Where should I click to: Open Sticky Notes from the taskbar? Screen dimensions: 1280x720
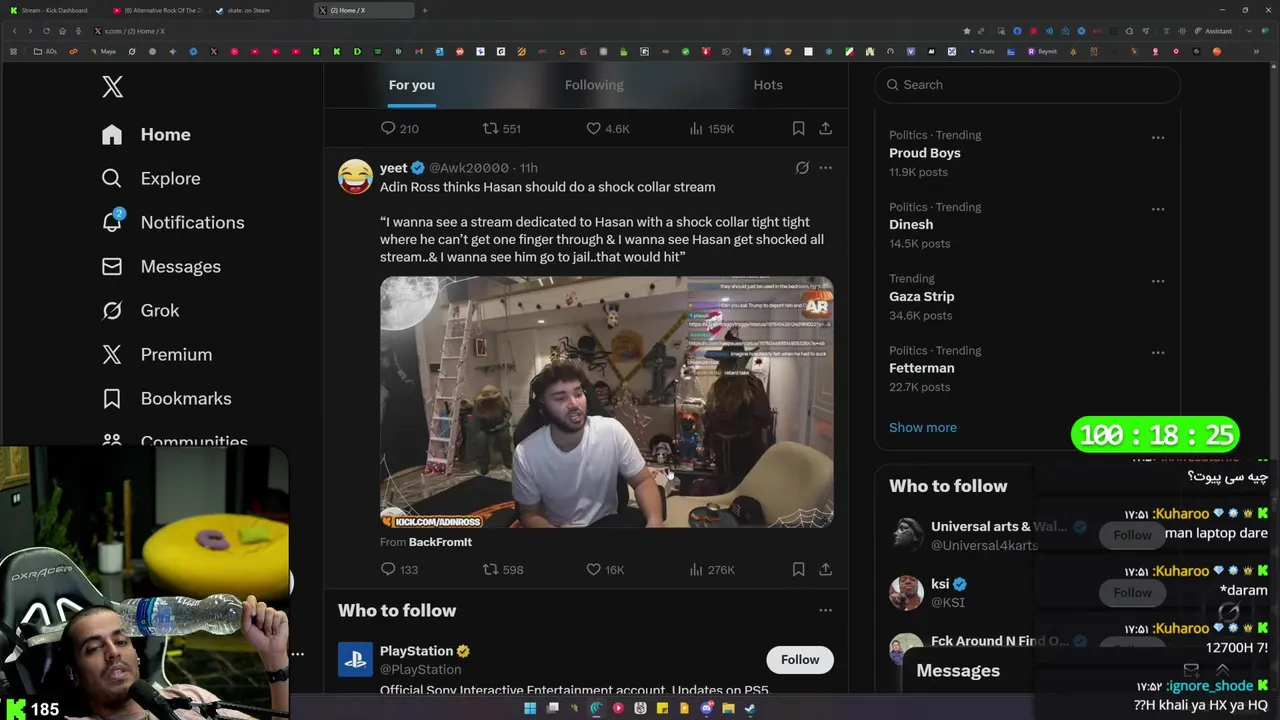pos(662,709)
